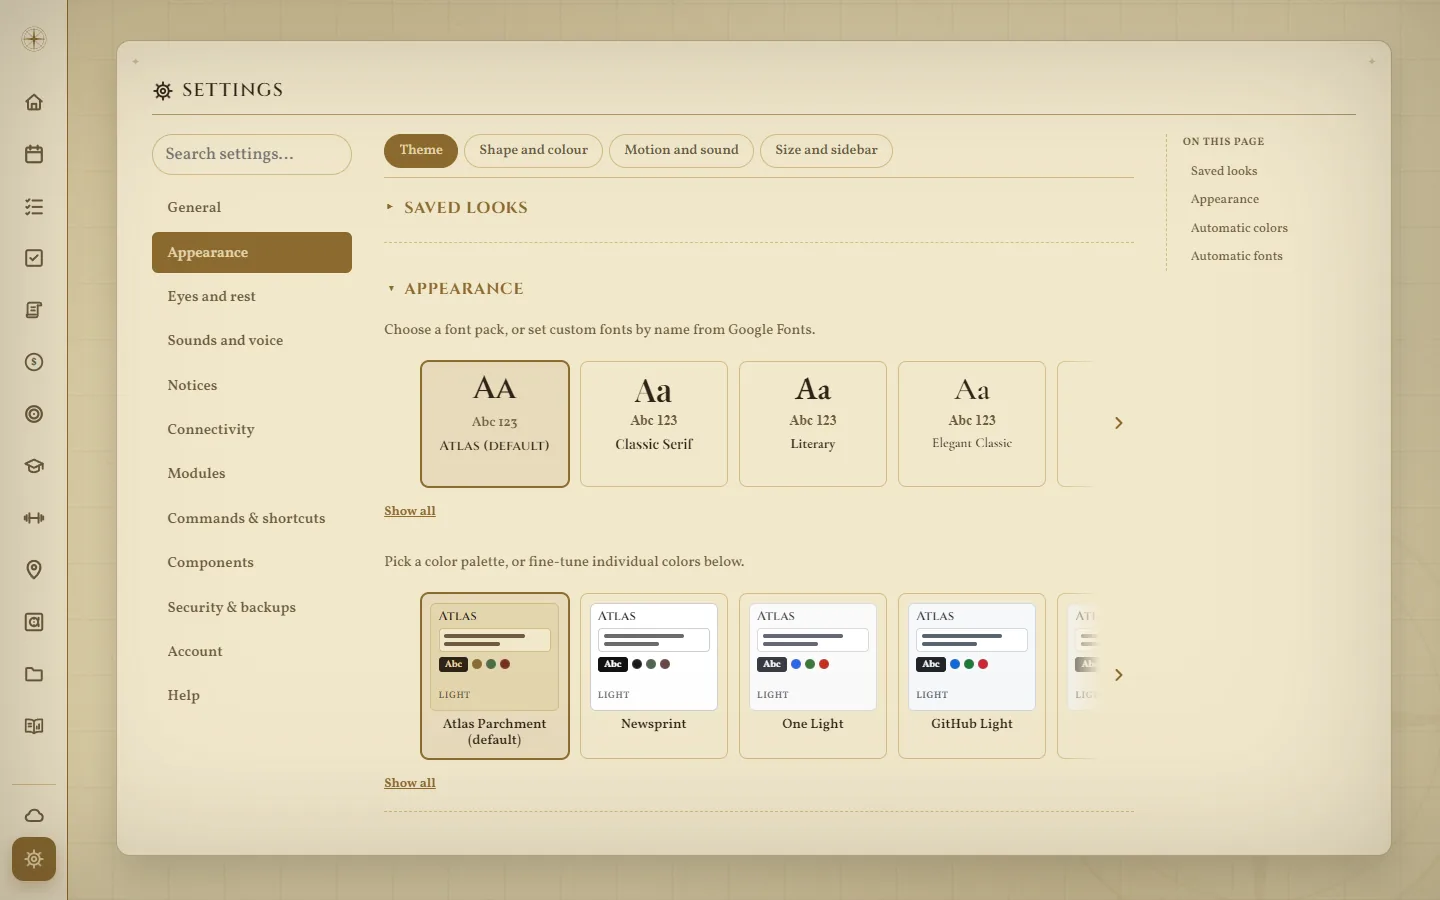Open the map pin icon in the left rail

(34, 570)
